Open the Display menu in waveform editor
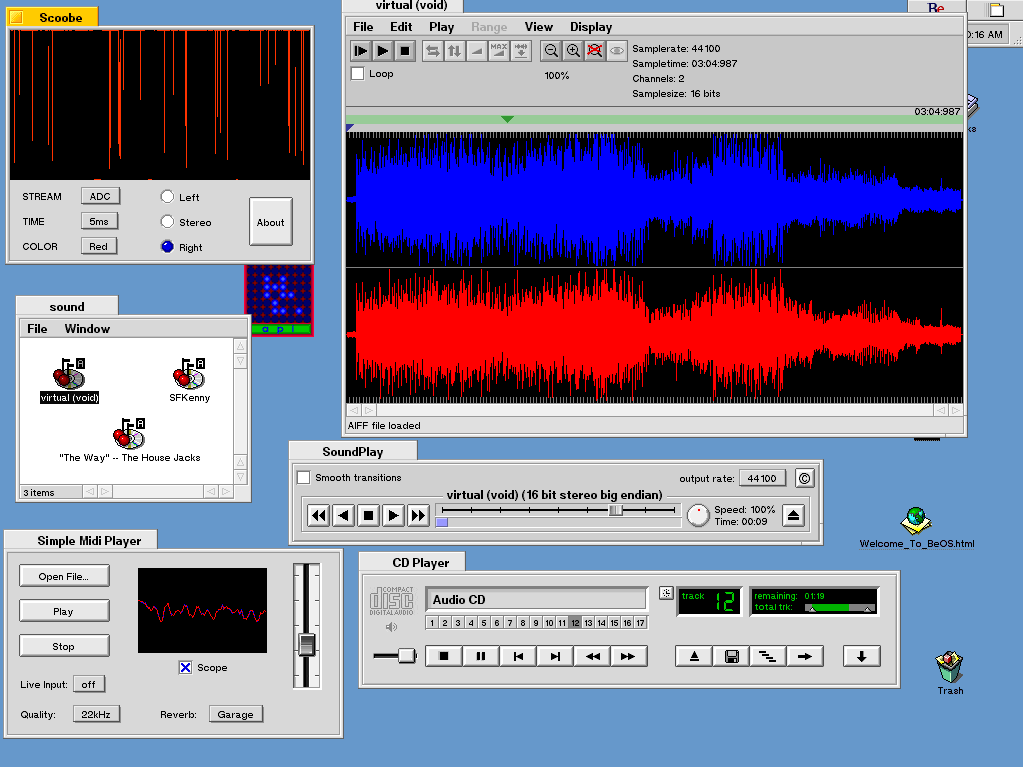Viewport: 1024px width, 768px height. coord(591,27)
